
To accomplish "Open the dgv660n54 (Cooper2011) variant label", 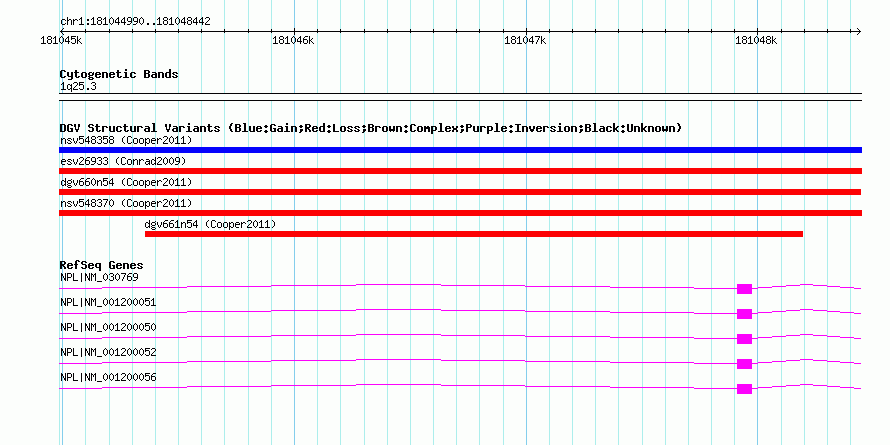I will pyautogui.click(x=126, y=182).
